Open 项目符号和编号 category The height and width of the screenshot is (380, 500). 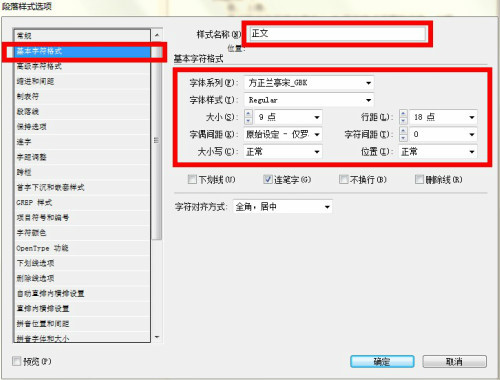tap(82, 218)
